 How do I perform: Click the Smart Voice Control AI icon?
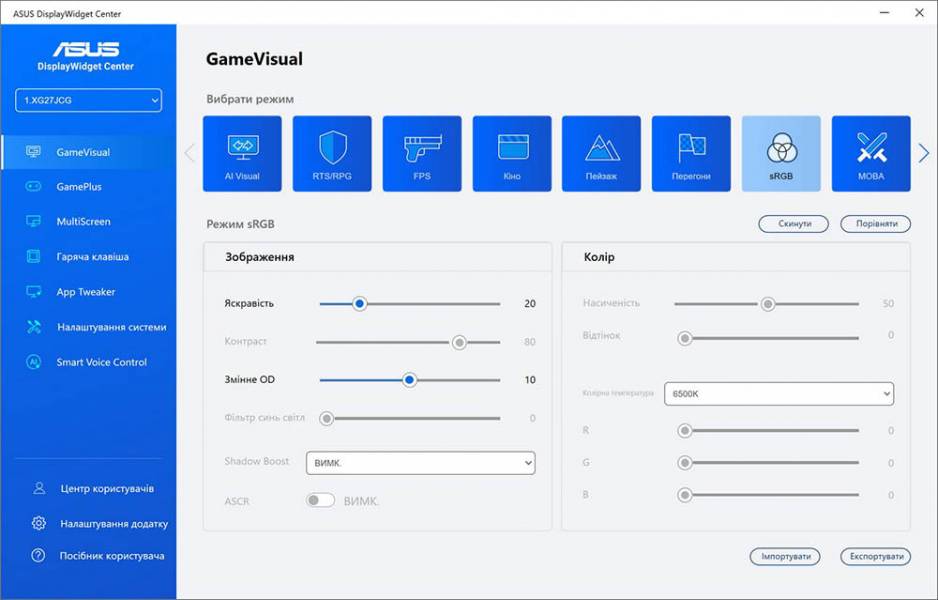[34, 362]
